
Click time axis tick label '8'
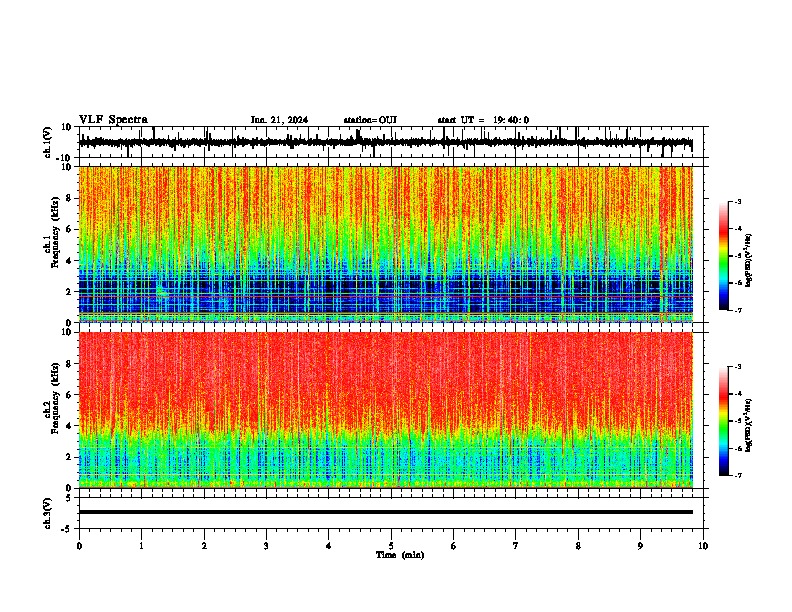pyautogui.click(x=578, y=546)
